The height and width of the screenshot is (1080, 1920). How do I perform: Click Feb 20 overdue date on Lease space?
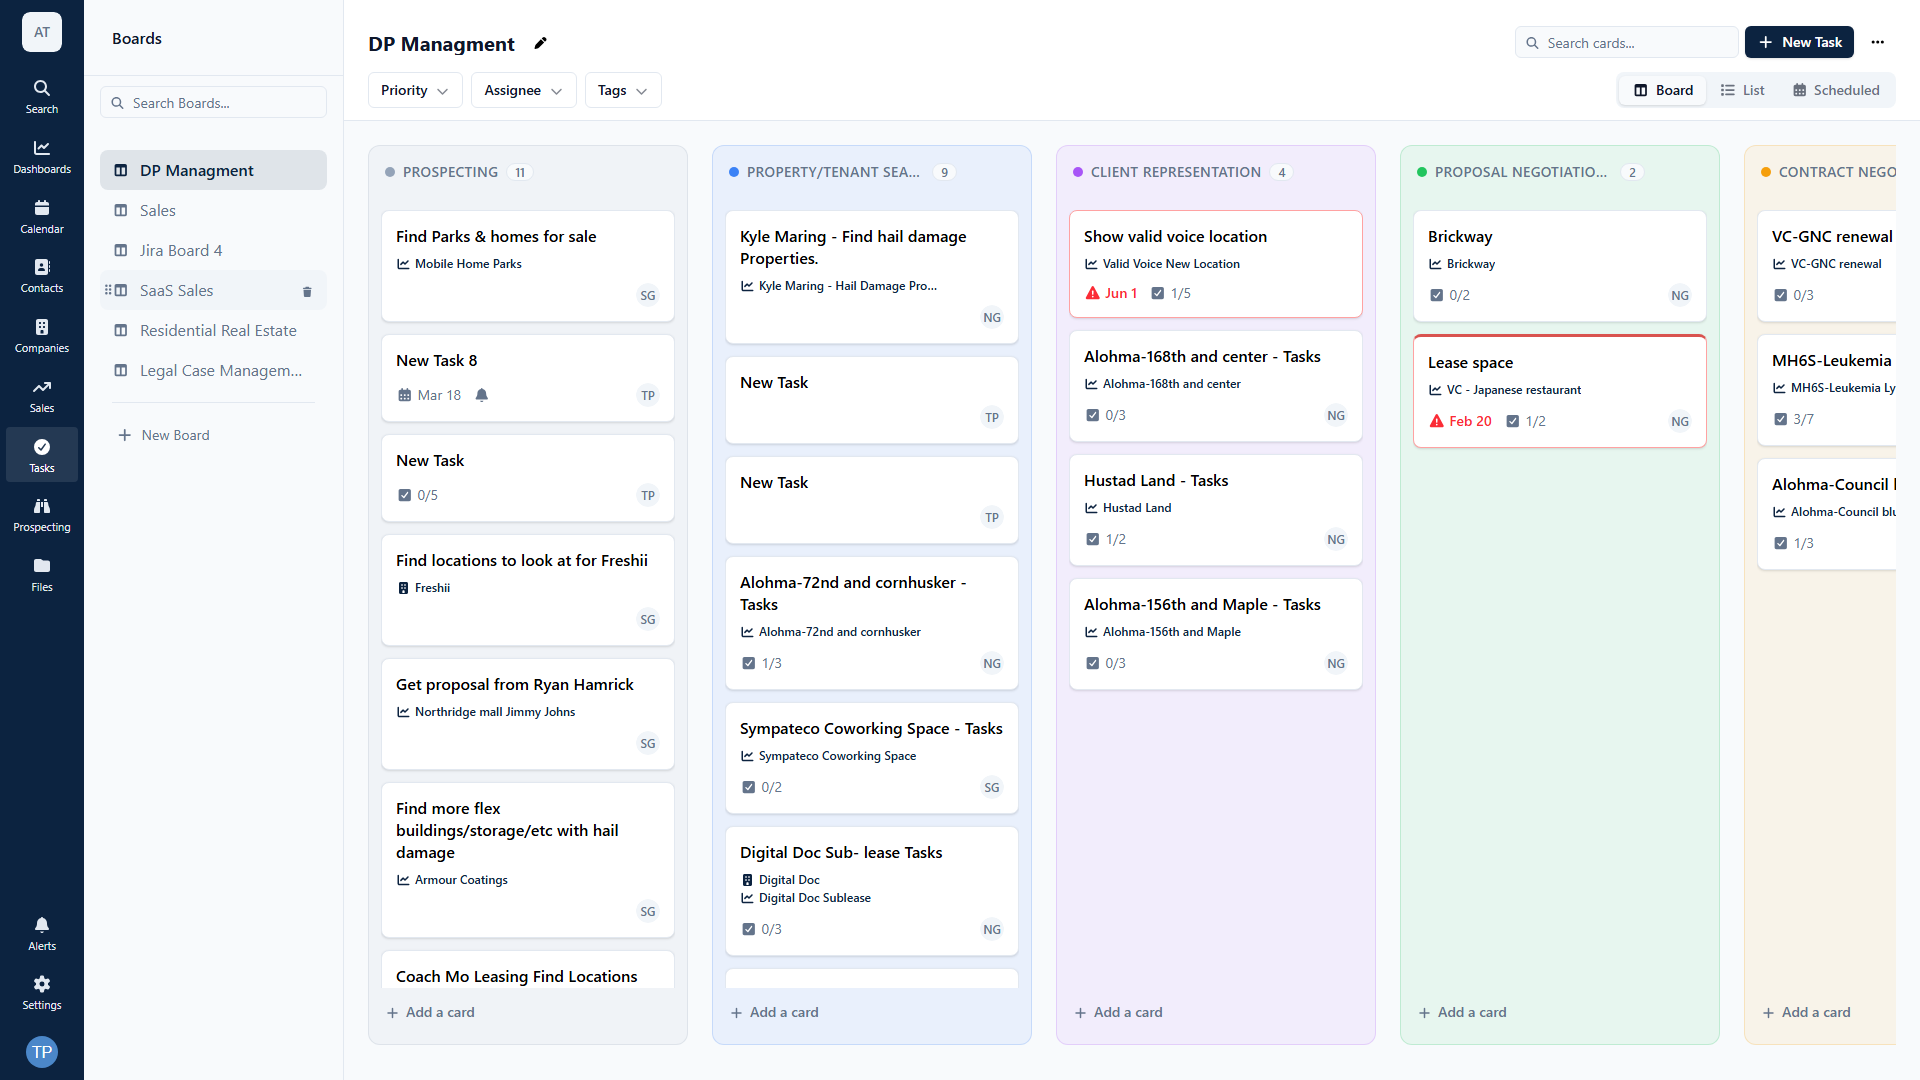(1461, 421)
